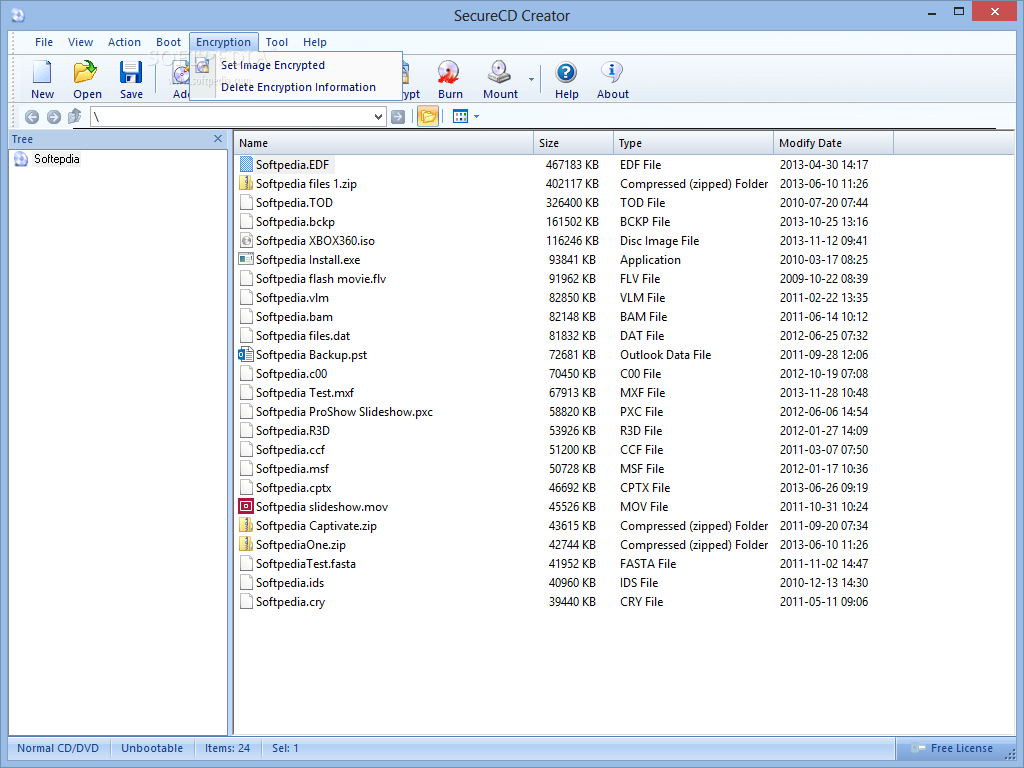The image size is (1024, 768).
Task: Click the Burn disc toolbar icon
Action: (x=449, y=72)
